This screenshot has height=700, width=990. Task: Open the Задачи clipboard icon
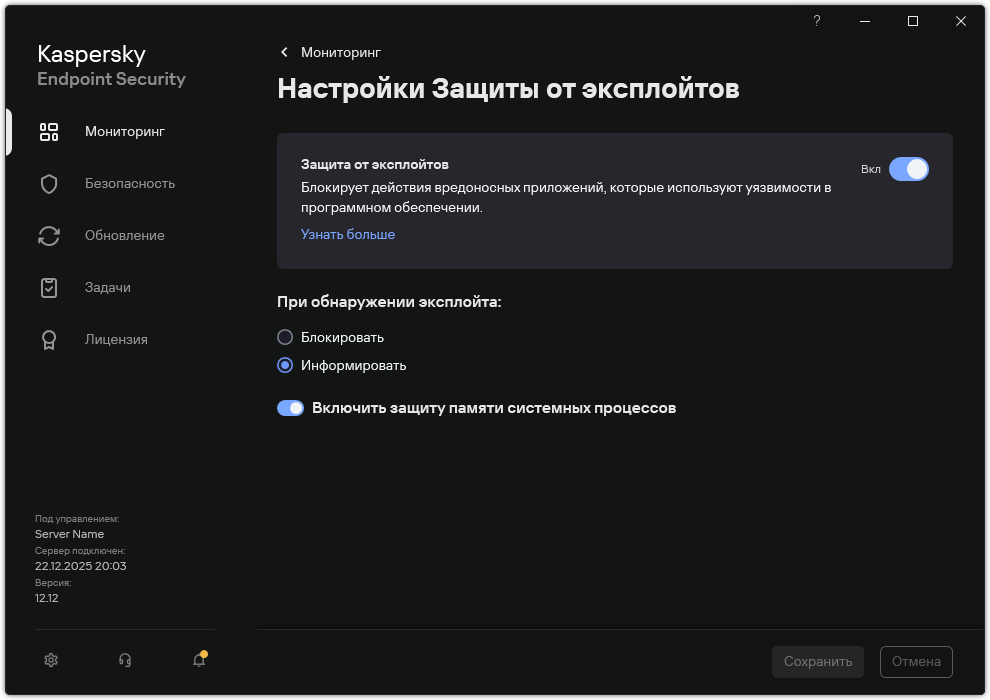(49, 287)
